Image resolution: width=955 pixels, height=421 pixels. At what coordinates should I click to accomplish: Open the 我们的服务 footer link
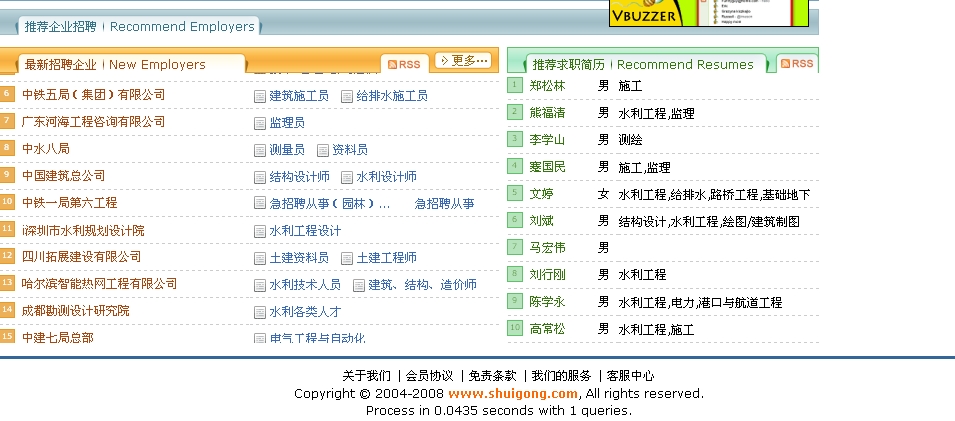561,375
